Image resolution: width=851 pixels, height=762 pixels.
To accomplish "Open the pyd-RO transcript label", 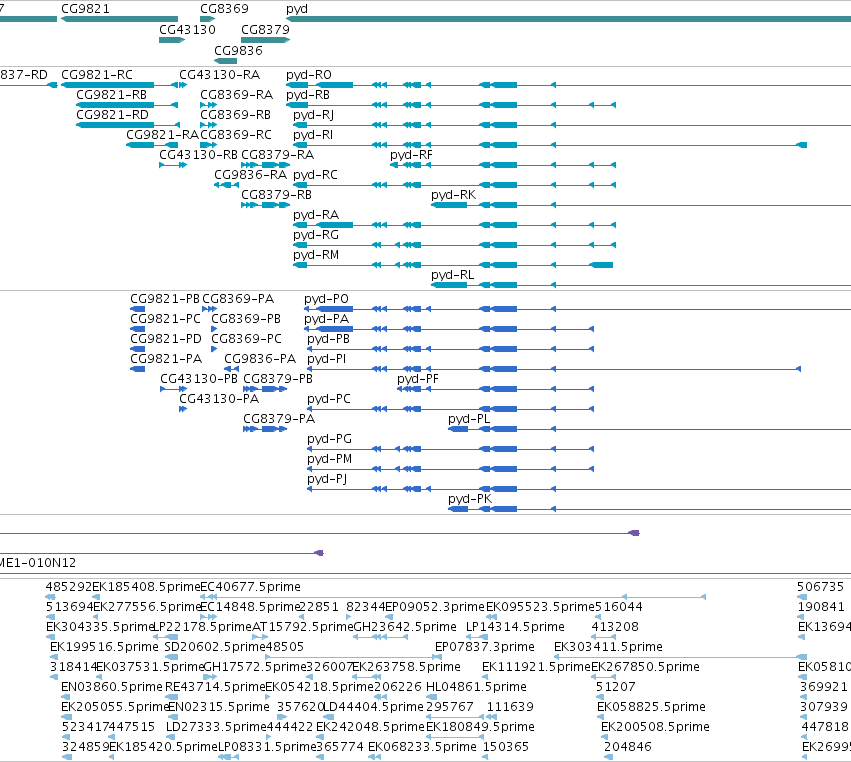I will point(309,74).
